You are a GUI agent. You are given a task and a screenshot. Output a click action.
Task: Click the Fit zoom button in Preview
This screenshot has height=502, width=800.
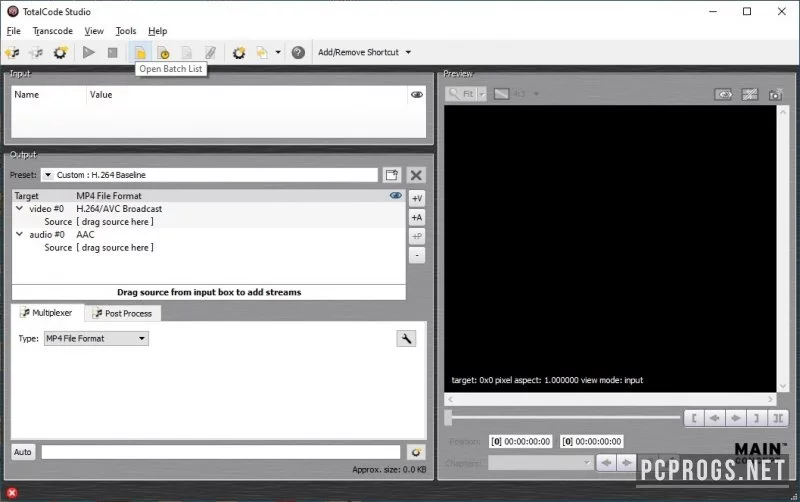(461, 94)
